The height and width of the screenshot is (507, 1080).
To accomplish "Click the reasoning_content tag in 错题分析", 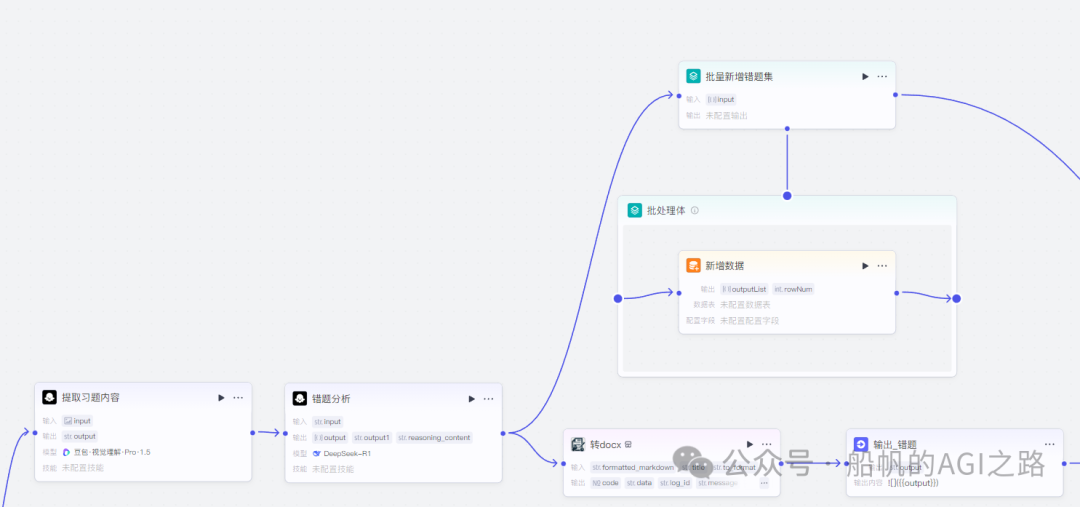I will click(435, 437).
